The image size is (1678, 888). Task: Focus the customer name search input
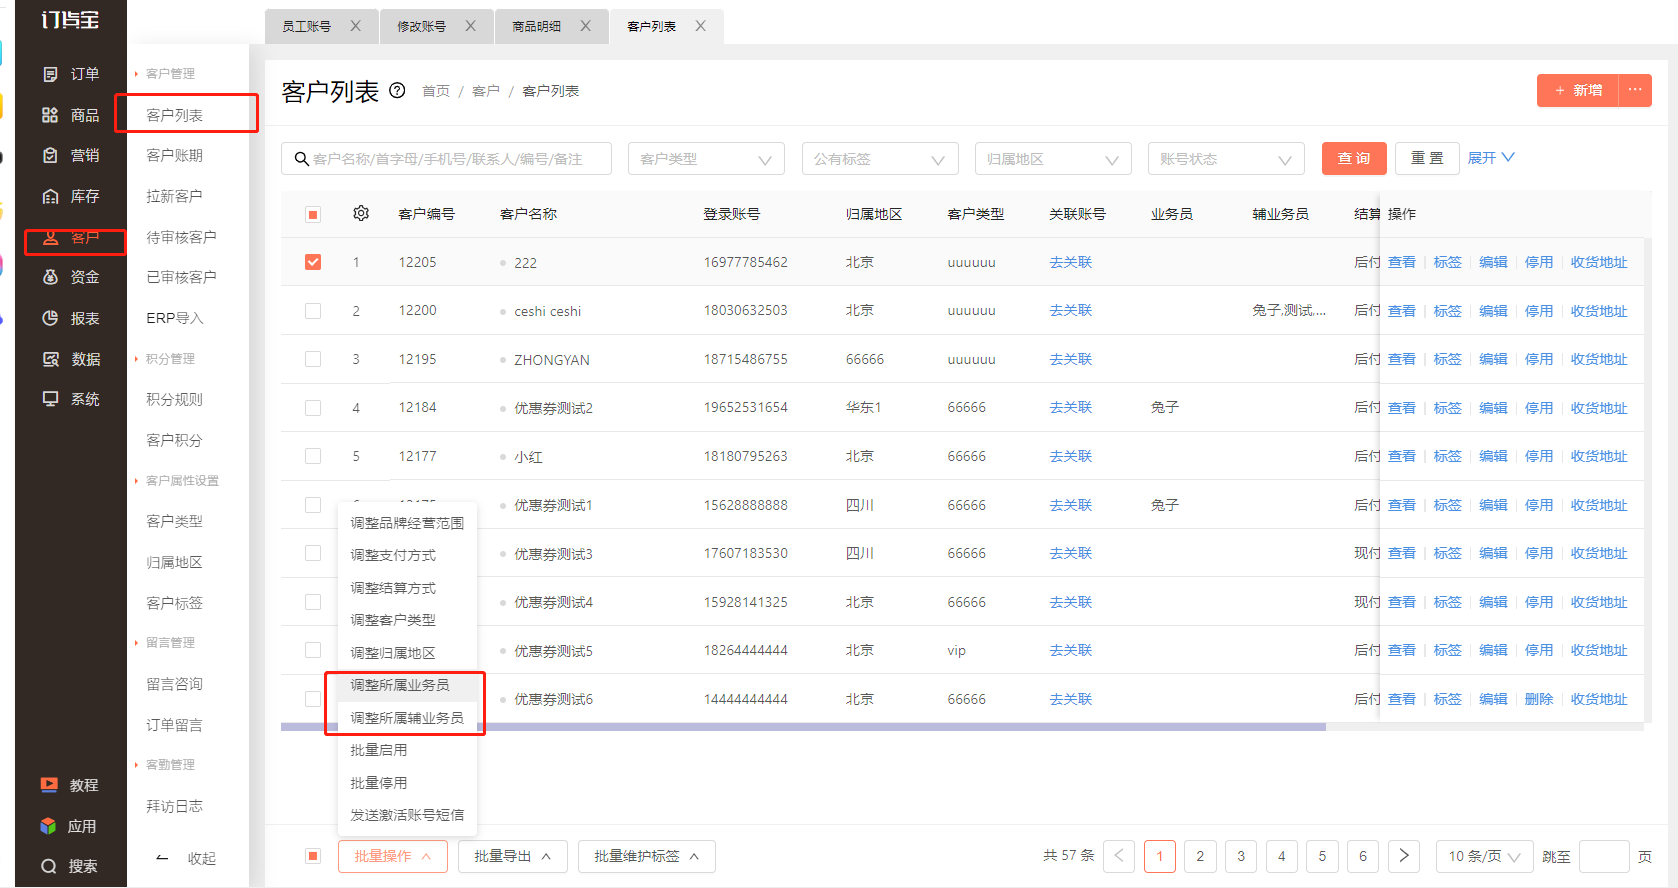click(x=447, y=159)
